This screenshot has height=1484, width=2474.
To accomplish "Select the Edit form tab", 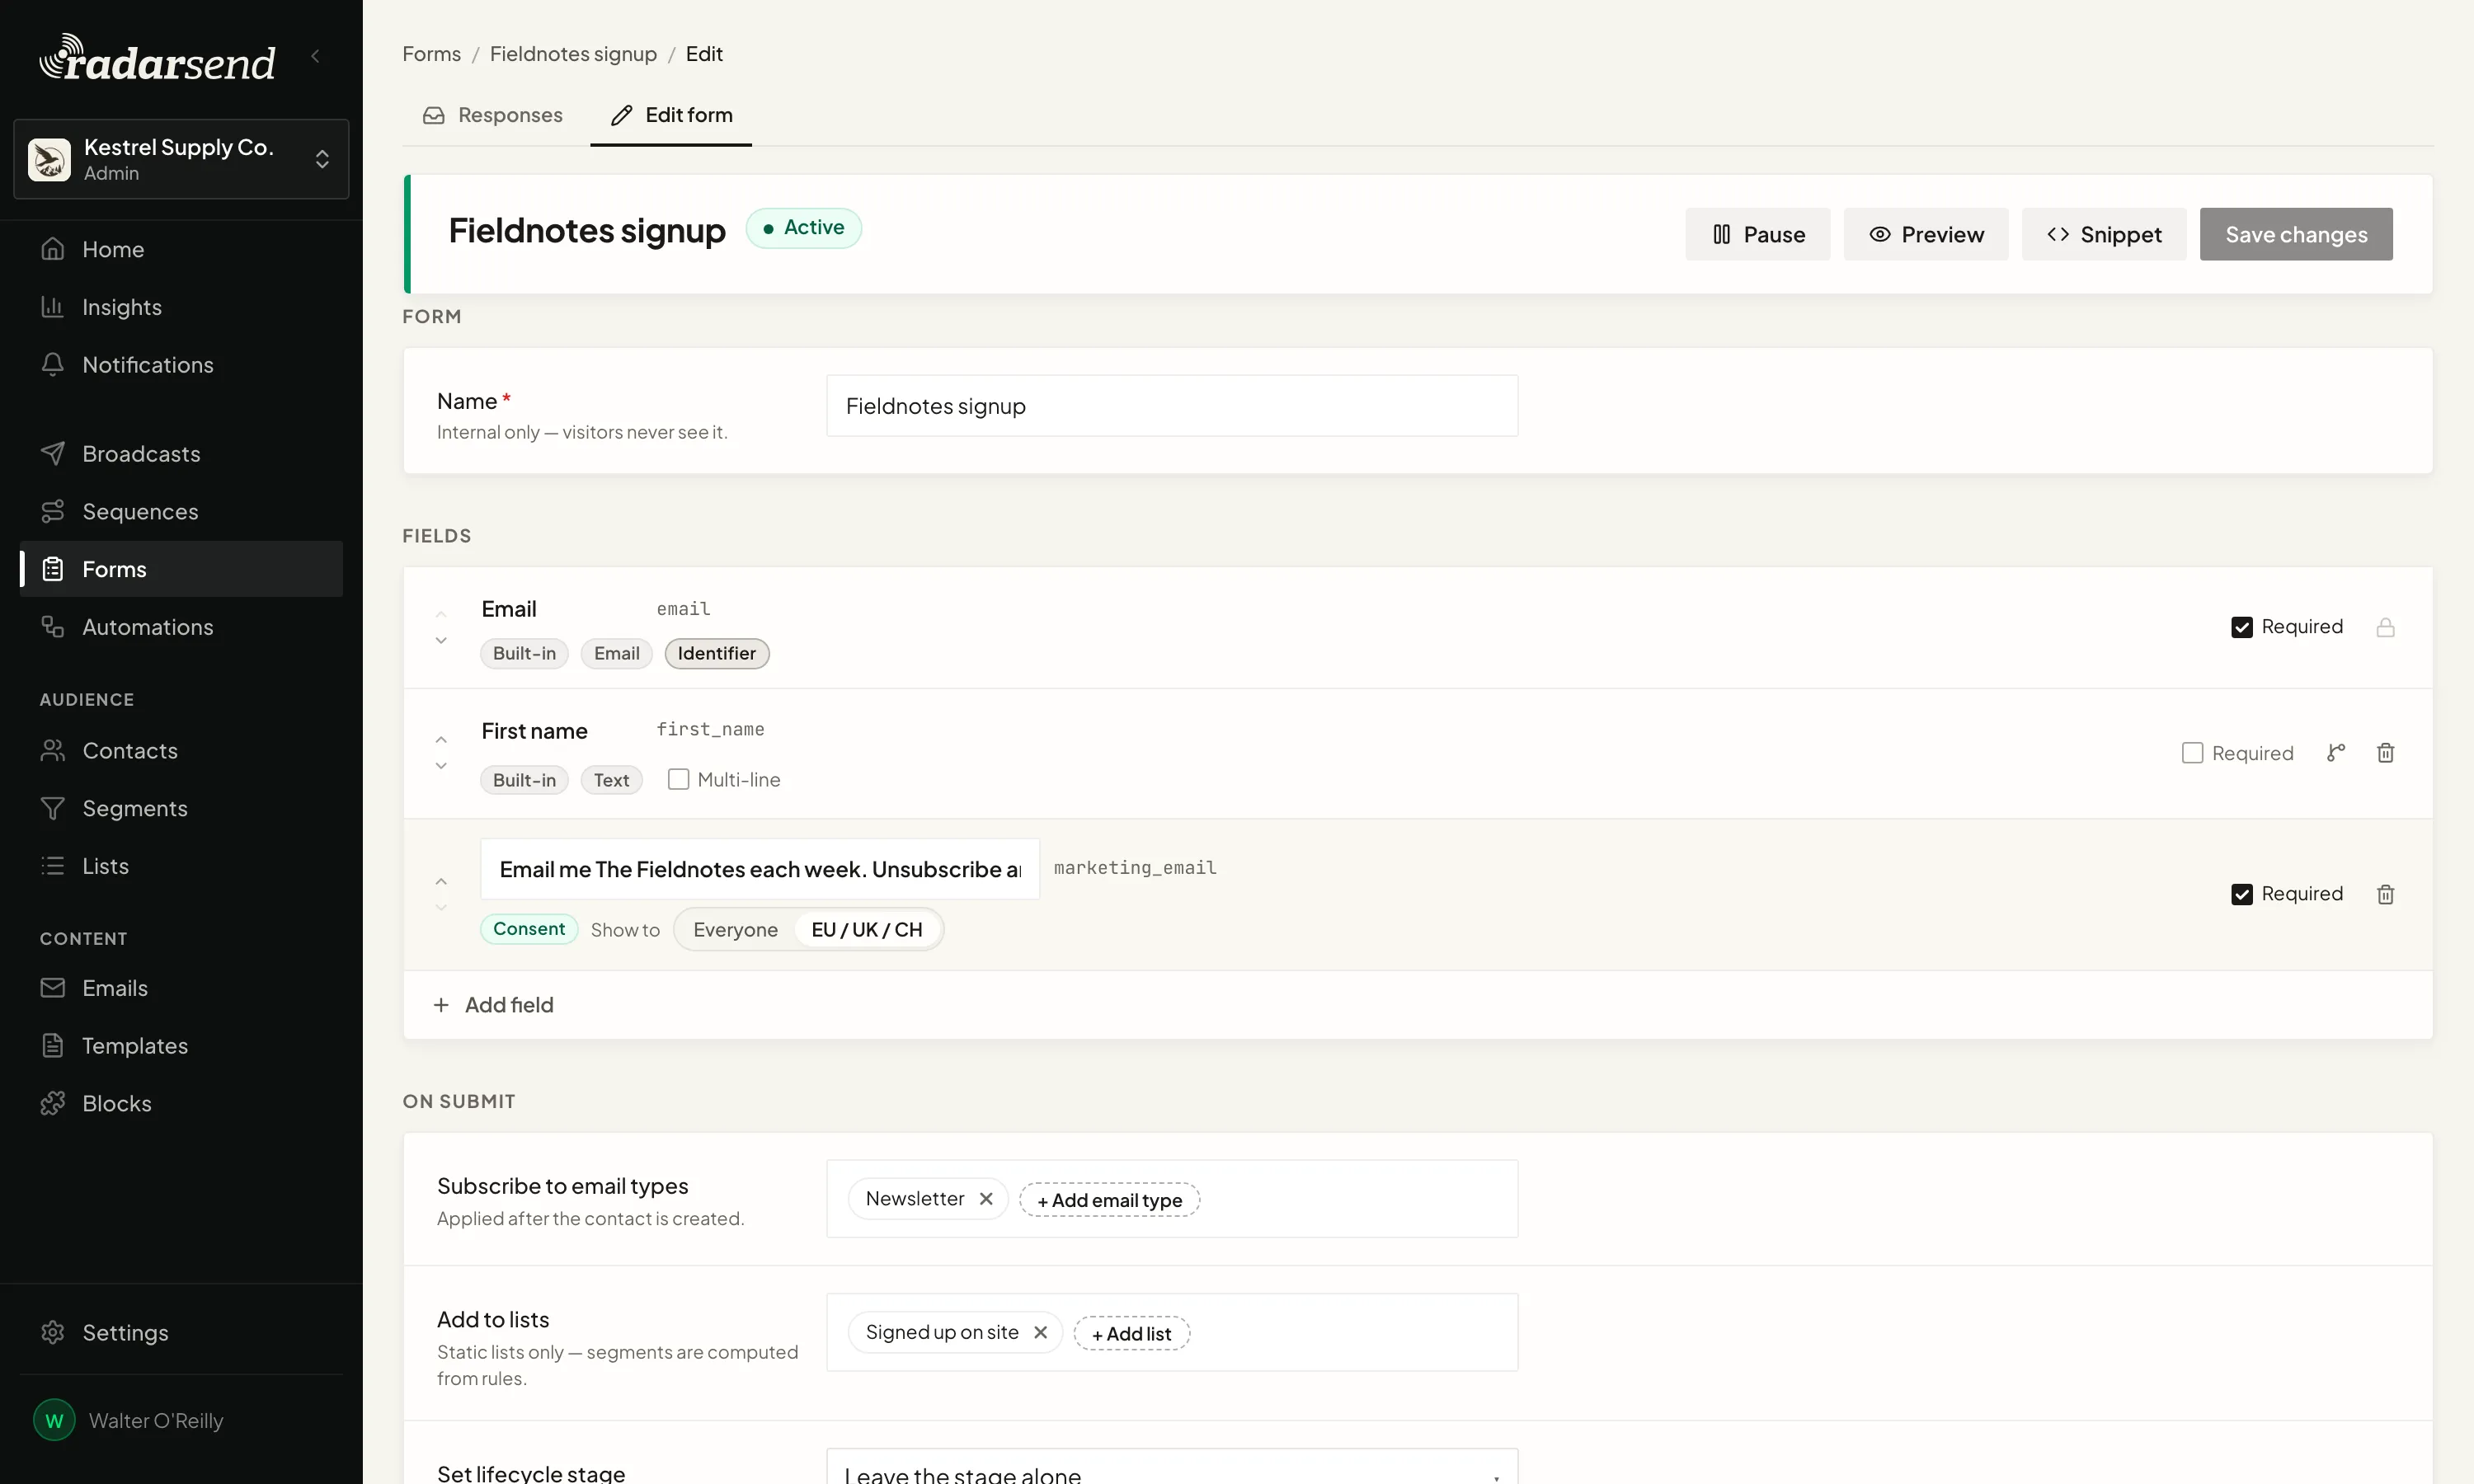I will (x=671, y=115).
